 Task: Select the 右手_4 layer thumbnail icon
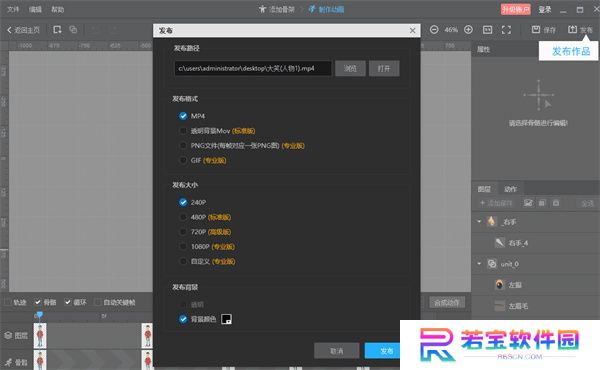(500, 242)
